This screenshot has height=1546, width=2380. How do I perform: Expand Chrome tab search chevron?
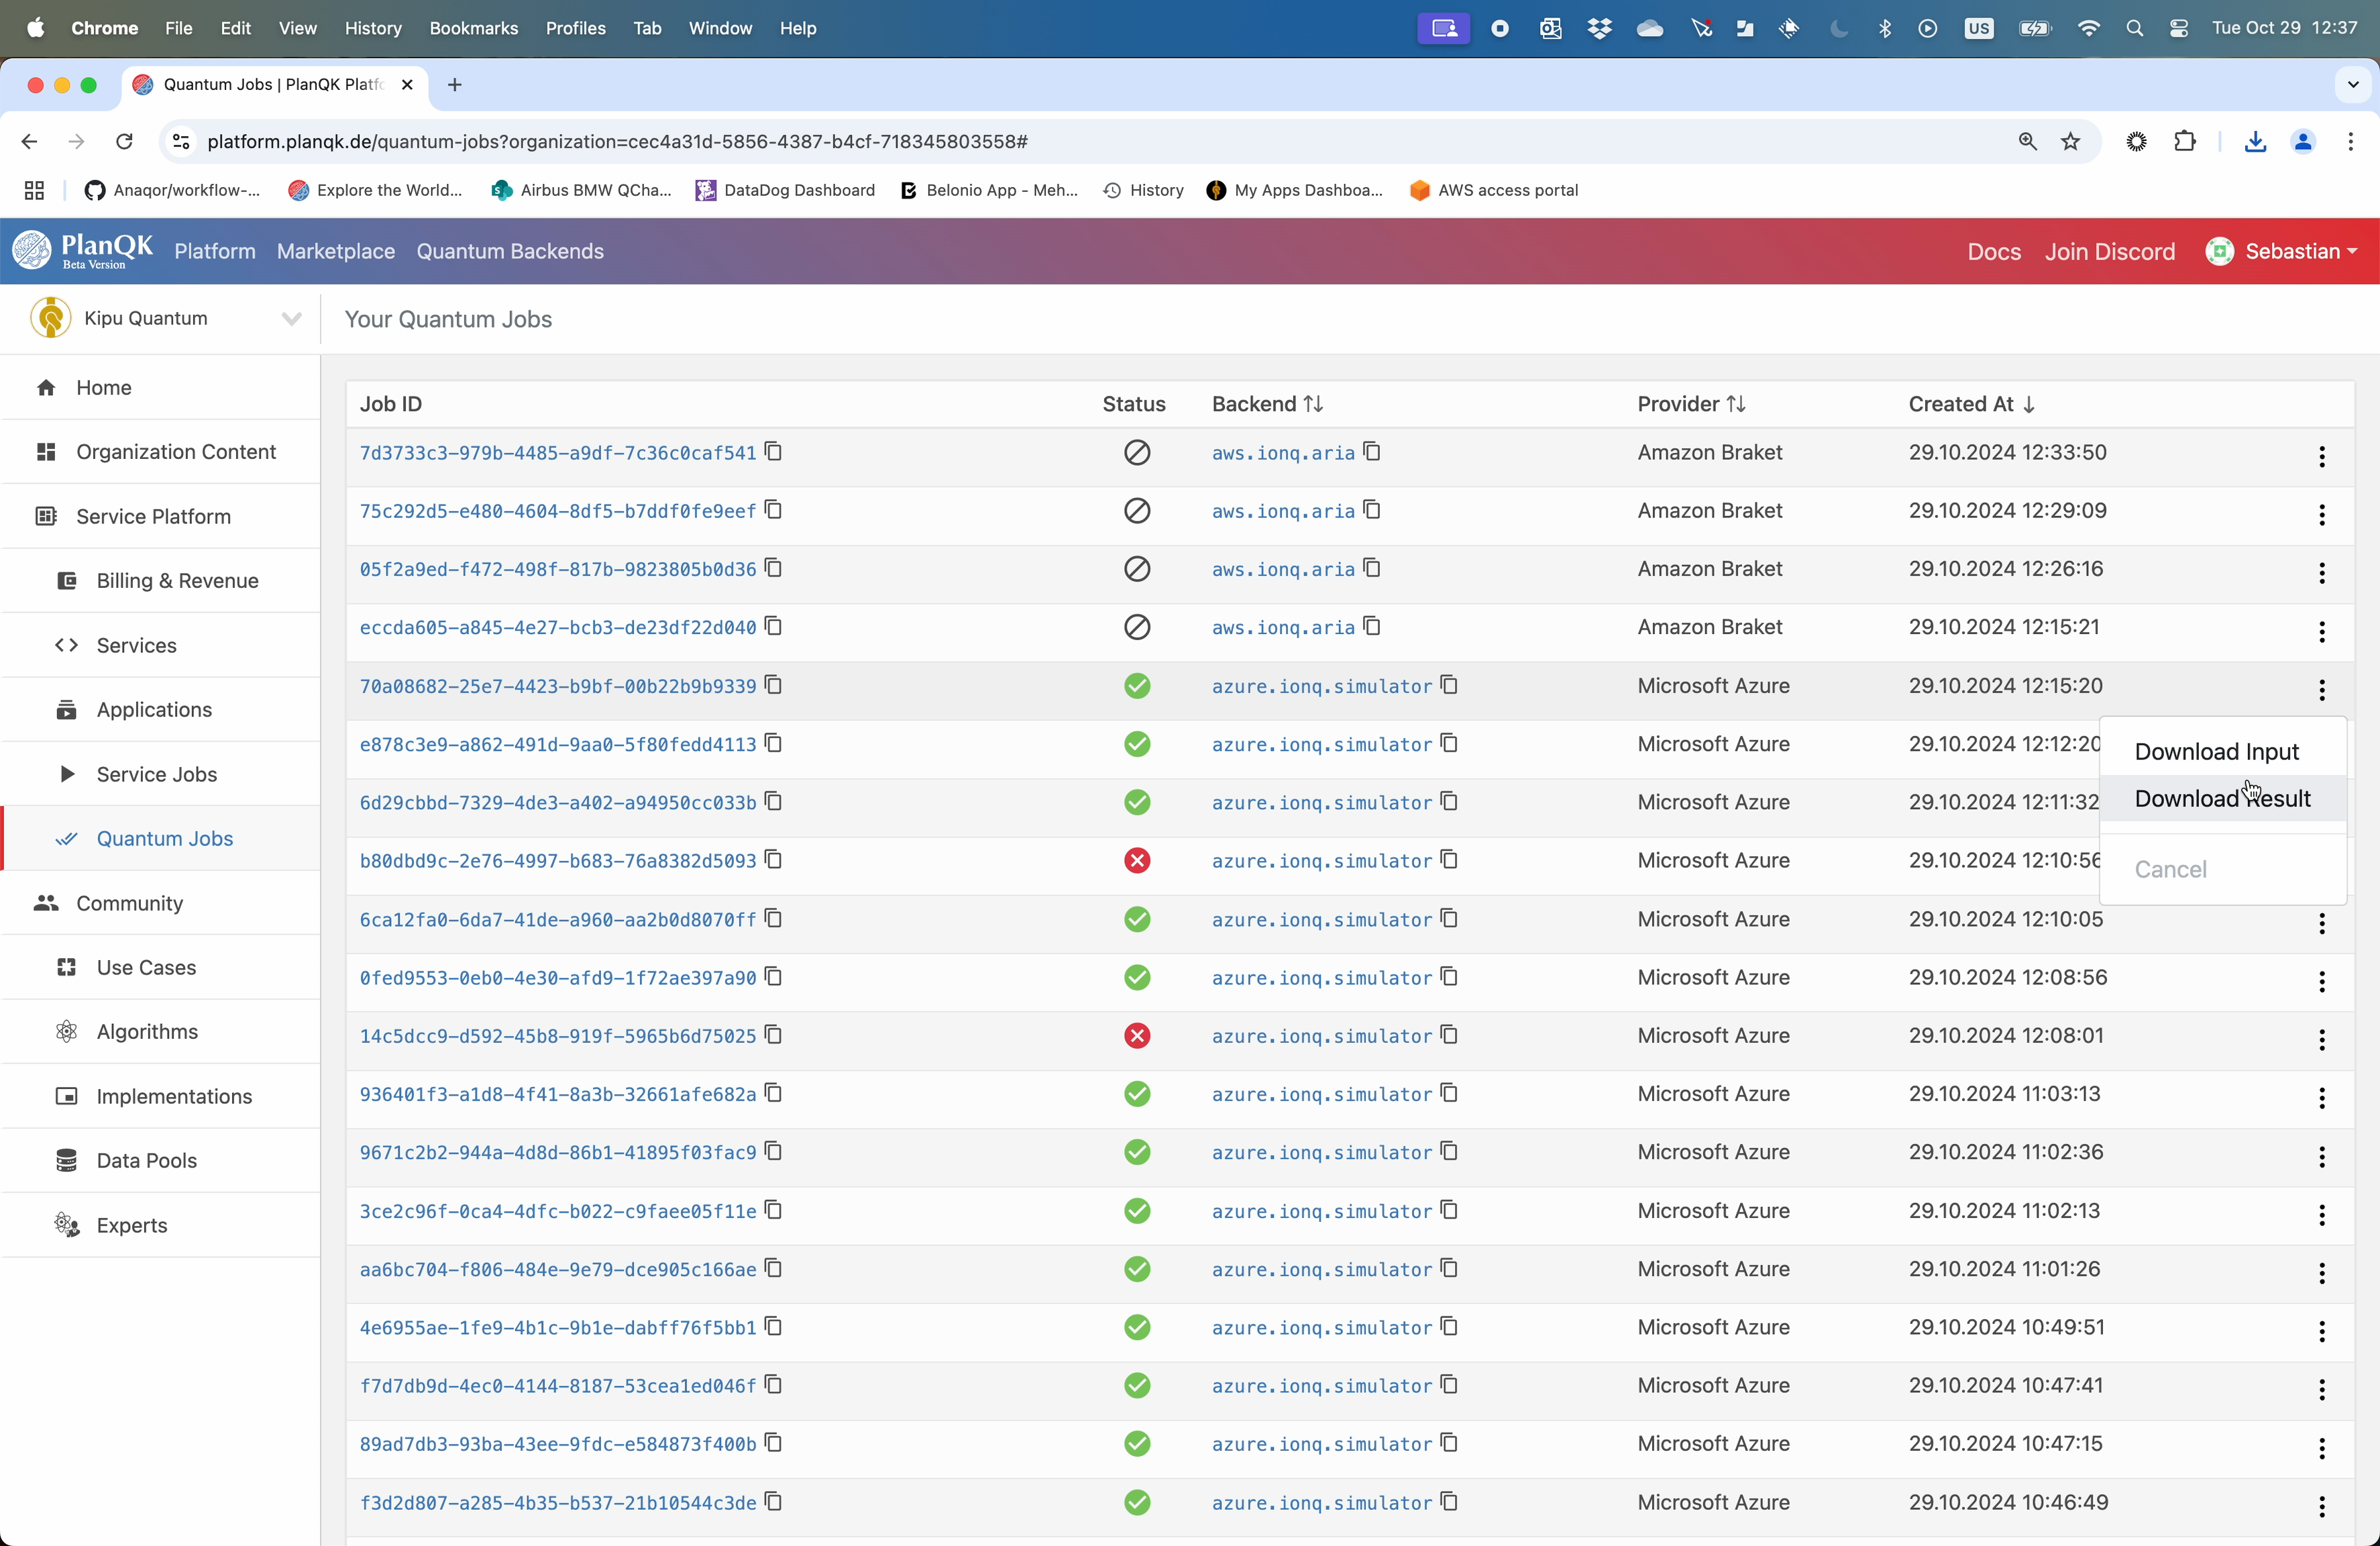2352,85
